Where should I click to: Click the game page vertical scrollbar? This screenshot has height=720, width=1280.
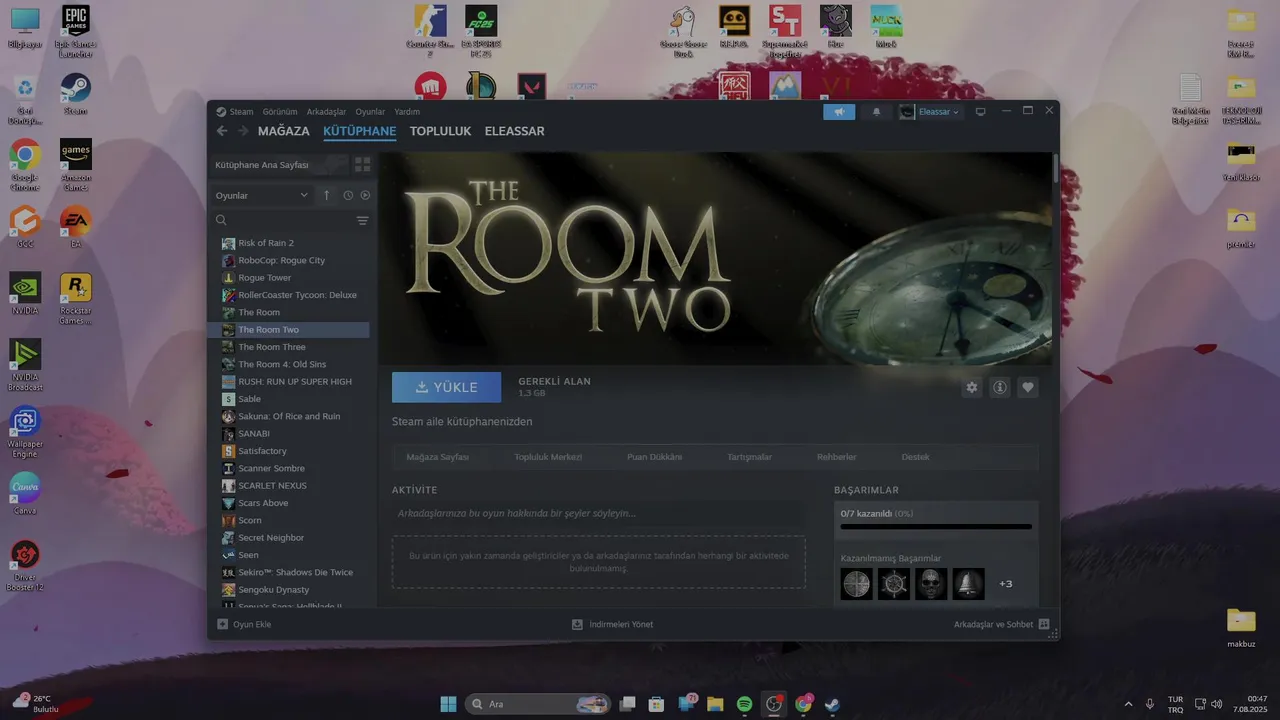point(1055,167)
